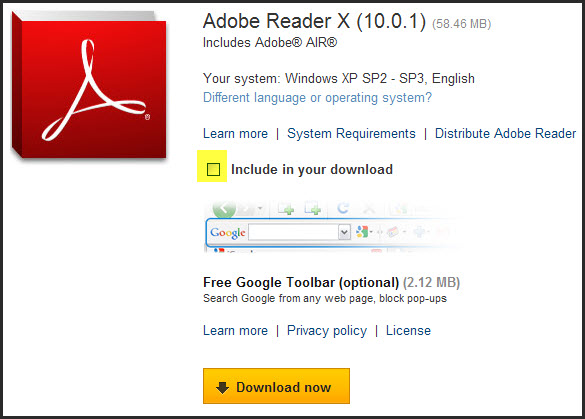This screenshot has height=419, width=585.
Task: Open the System Requirements link
Action: tap(351, 134)
